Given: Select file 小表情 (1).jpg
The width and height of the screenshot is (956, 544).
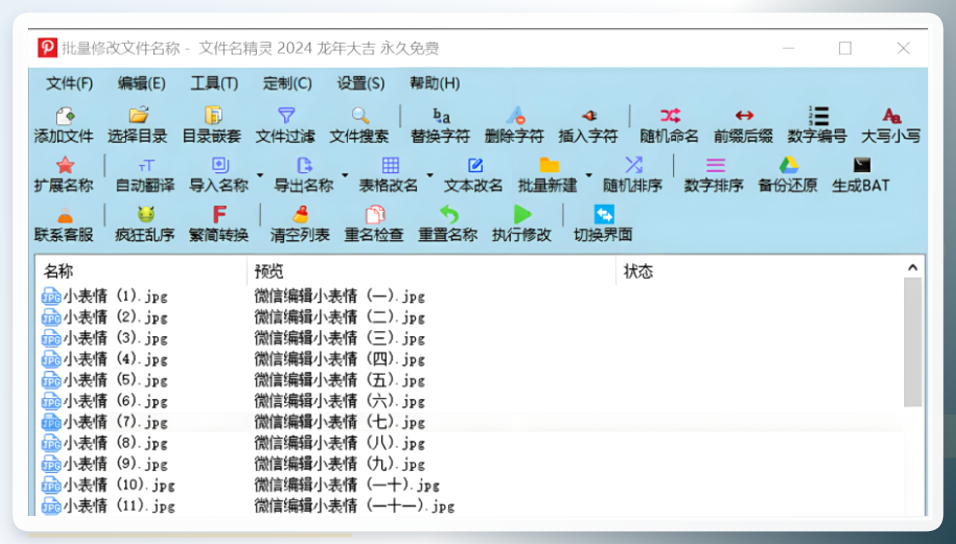Looking at the screenshot, I should click(104, 296).
